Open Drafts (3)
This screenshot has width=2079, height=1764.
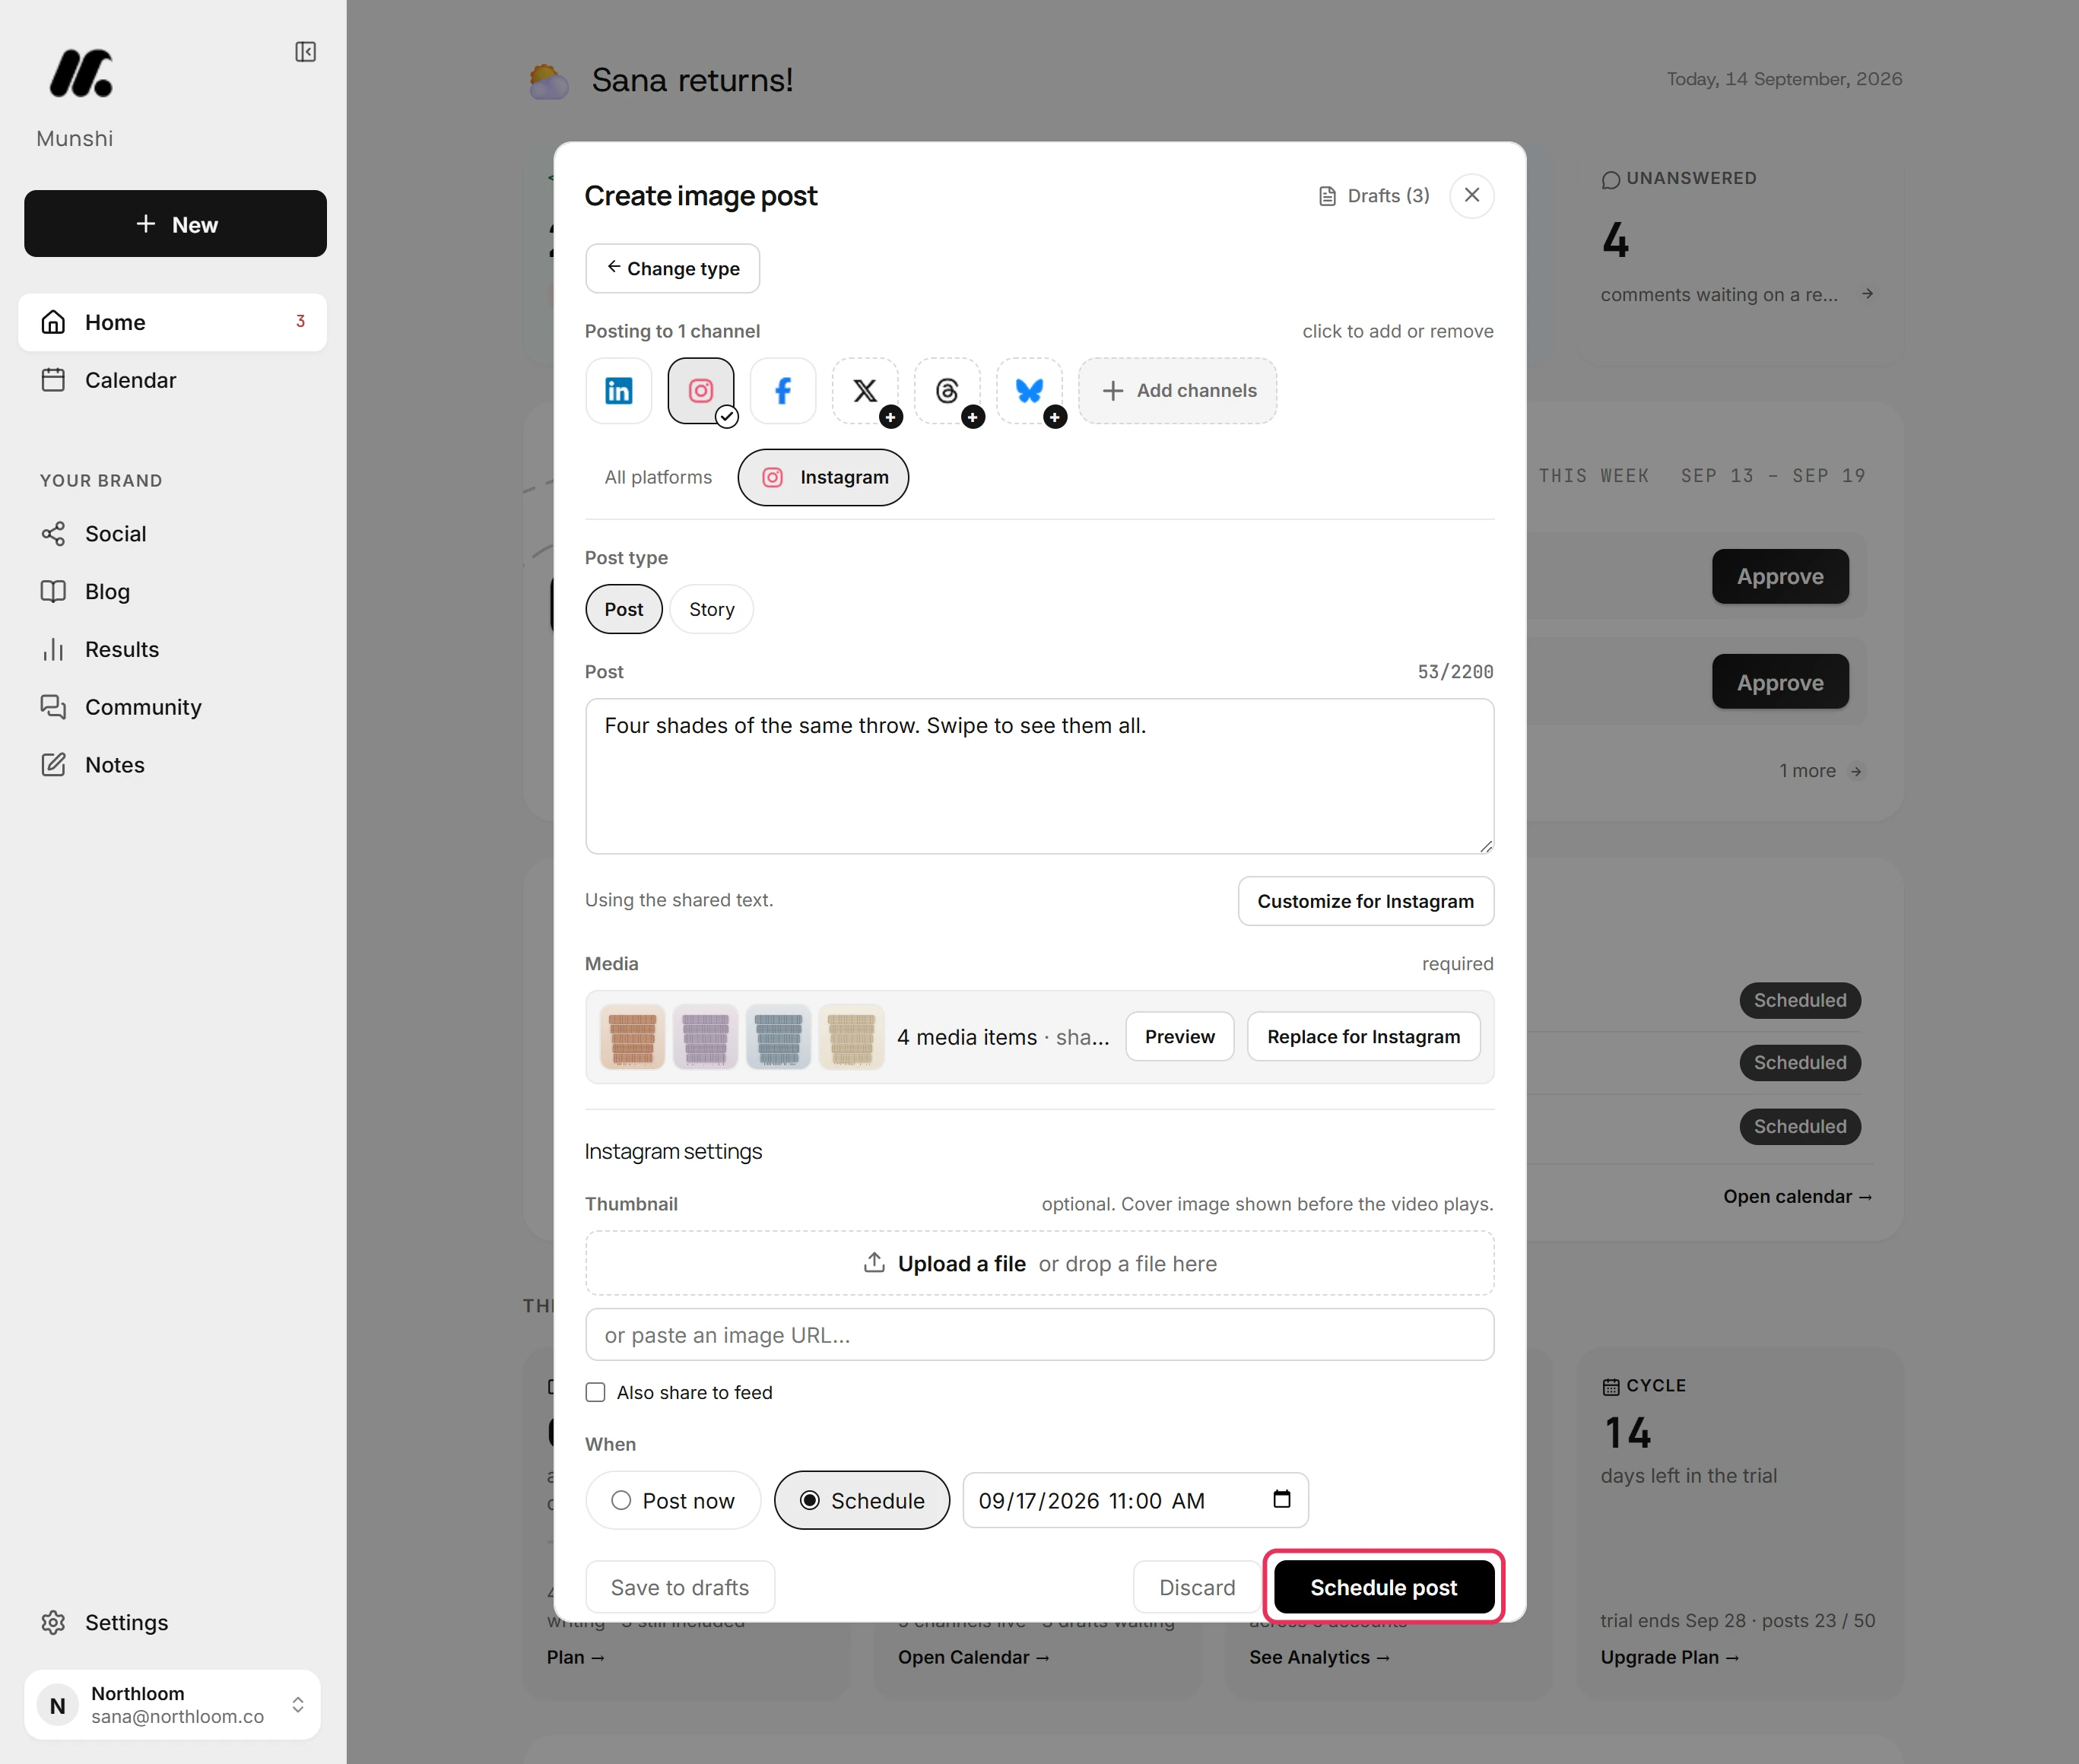pos(1374,196)
